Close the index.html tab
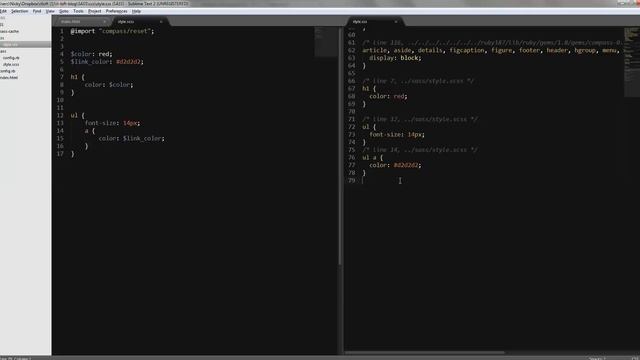Viewport: 640px width, 360px height. pos(104,22)
